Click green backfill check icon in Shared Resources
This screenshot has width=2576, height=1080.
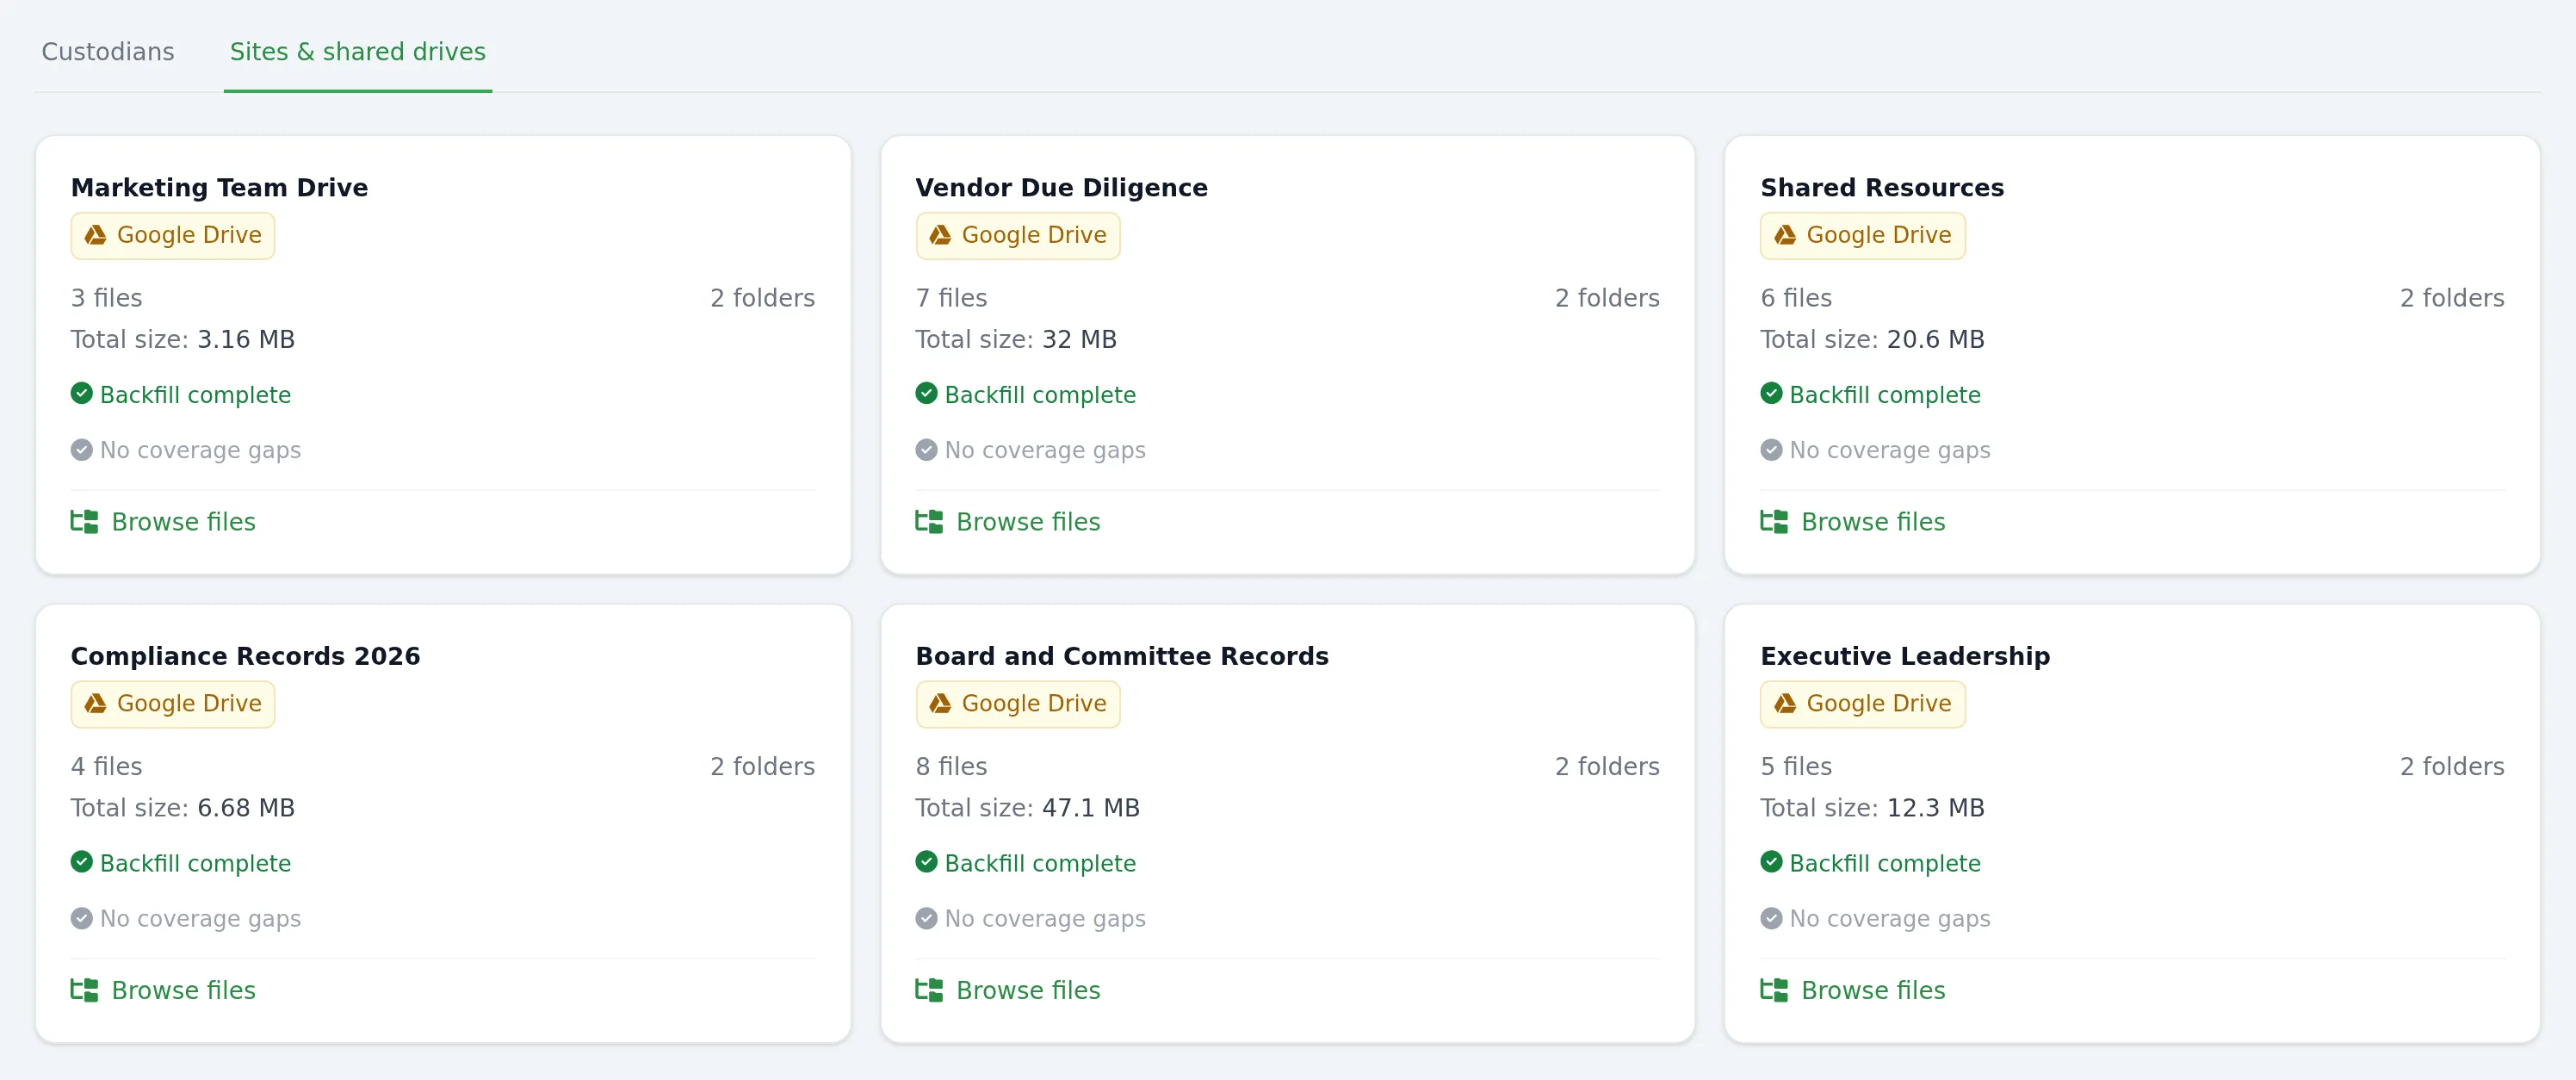click(x=1772, y=394)
